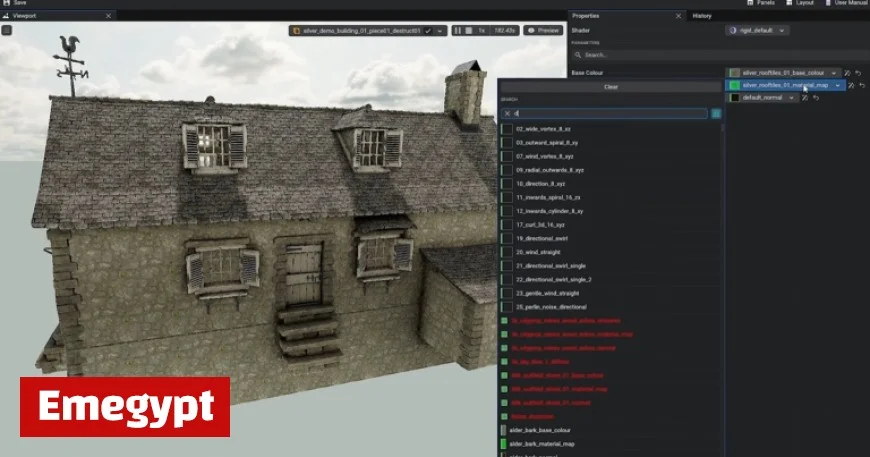Click the square icon in the viewport's top-left corner
The height and width of the screenshot is (457, 870).
point(7,31)
